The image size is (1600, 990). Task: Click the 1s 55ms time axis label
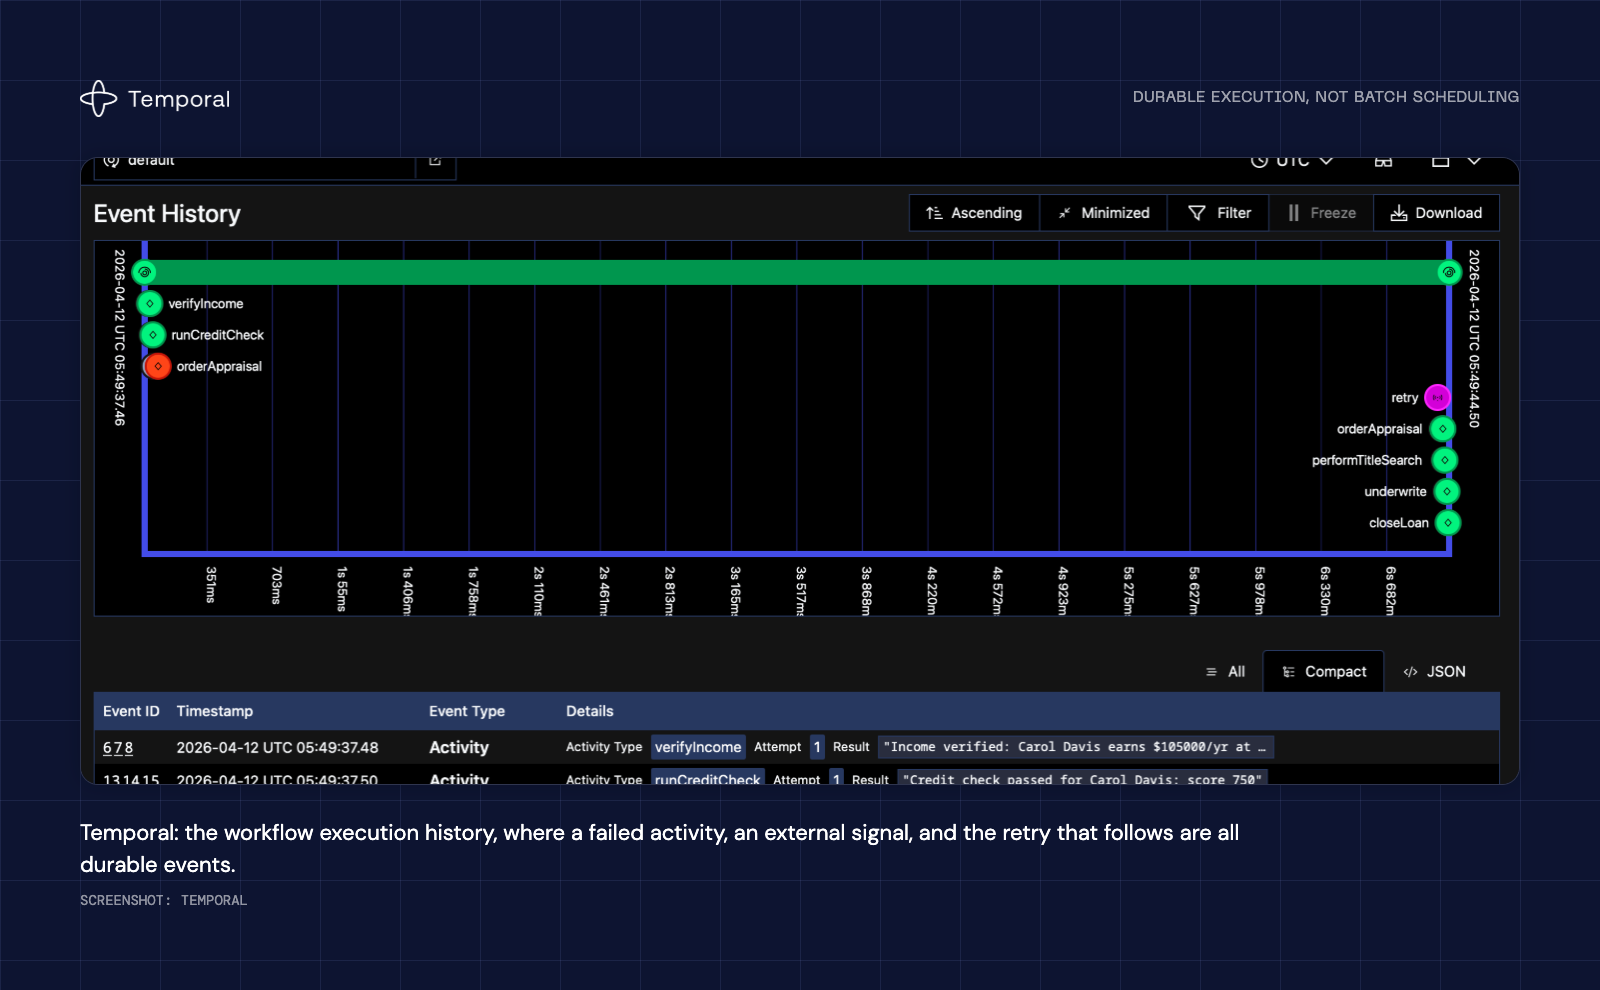tap(342, 589)
